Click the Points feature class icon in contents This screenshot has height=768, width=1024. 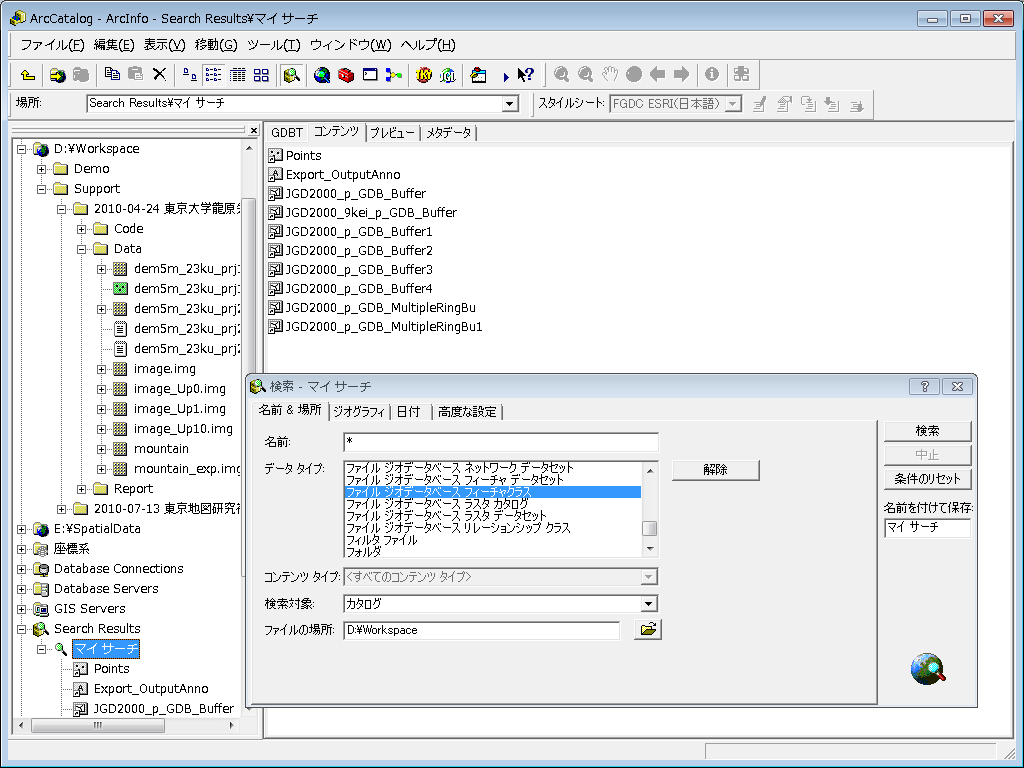pos(276,155)
